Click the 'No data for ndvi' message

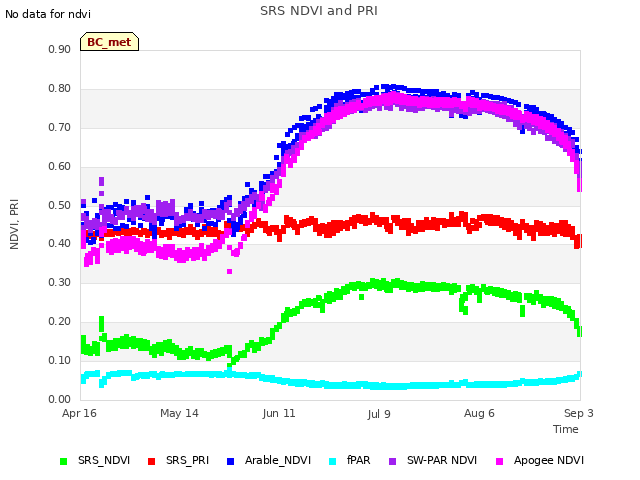[x=48, y=14]
